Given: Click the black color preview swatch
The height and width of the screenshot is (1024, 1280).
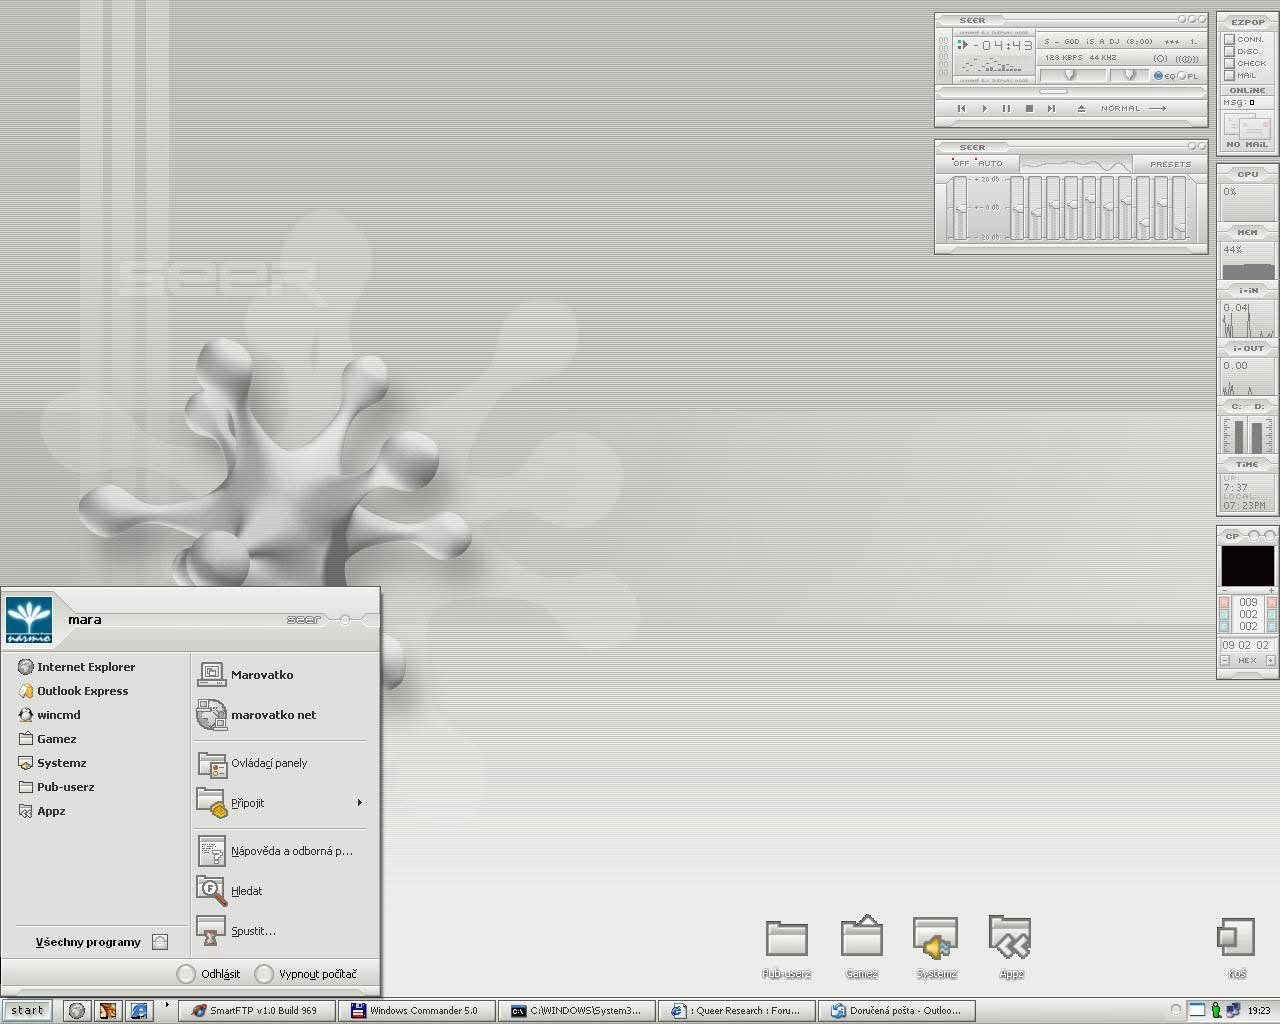Looking at the screenshot, I should [x=1247, y=565].
